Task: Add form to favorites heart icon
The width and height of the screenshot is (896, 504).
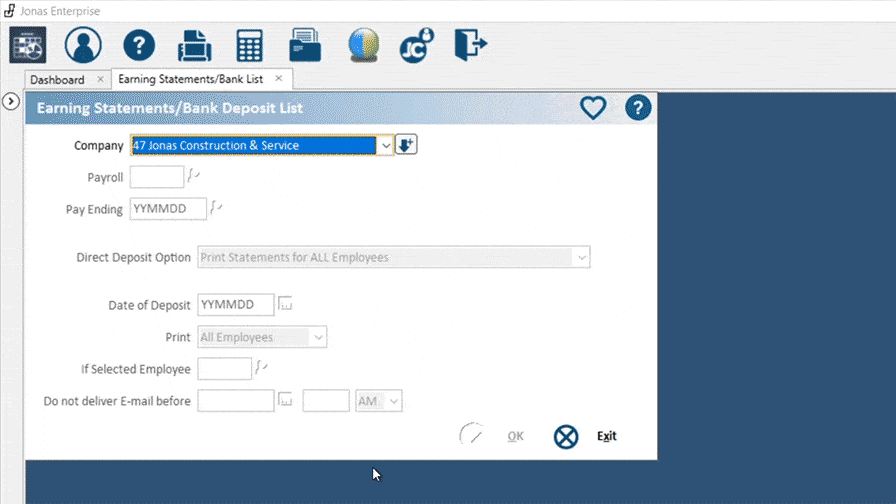Action: [x=593, y=107]
